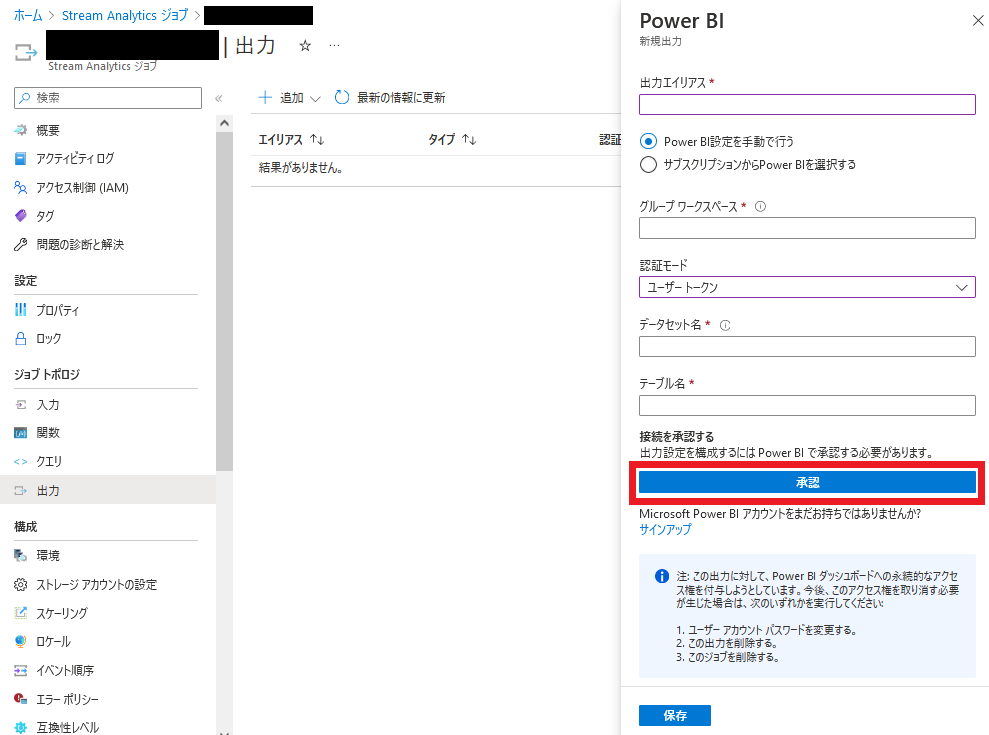989x735 pixels.
Task: Click the blue 承認 button
Action: (x=806, y=482)
